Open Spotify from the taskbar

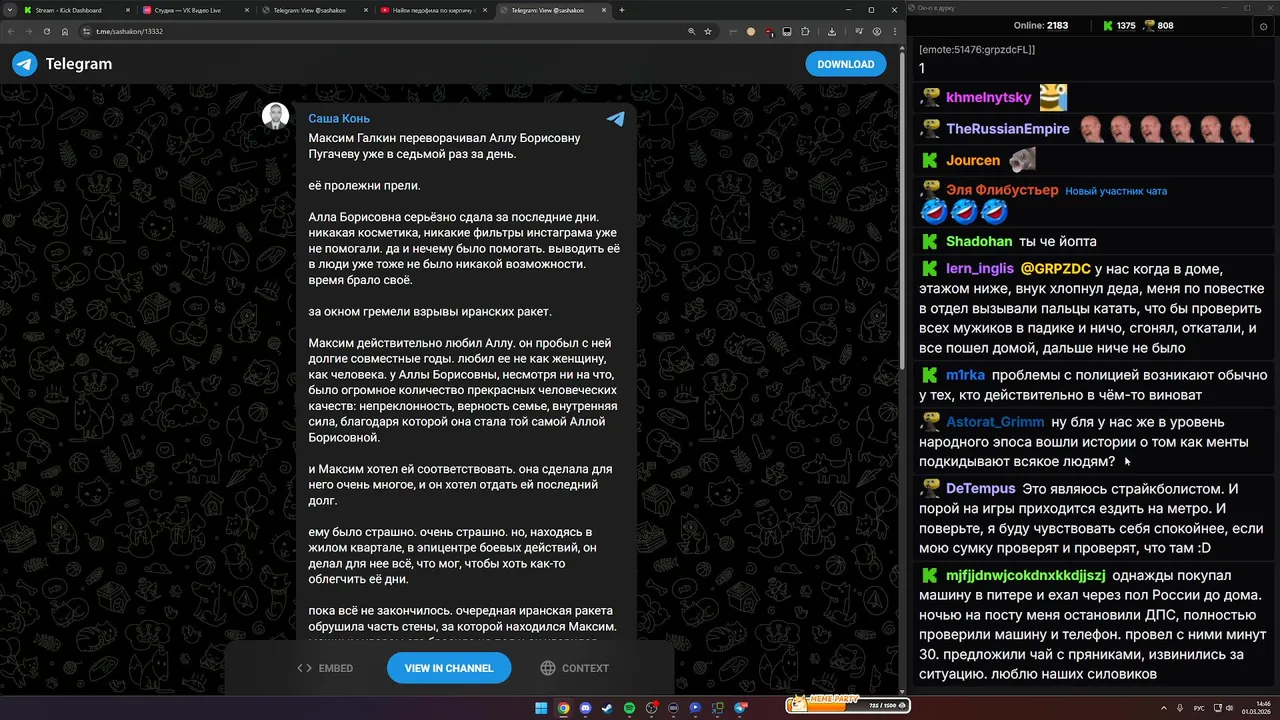pyautogui.click(x=629, y=708)
